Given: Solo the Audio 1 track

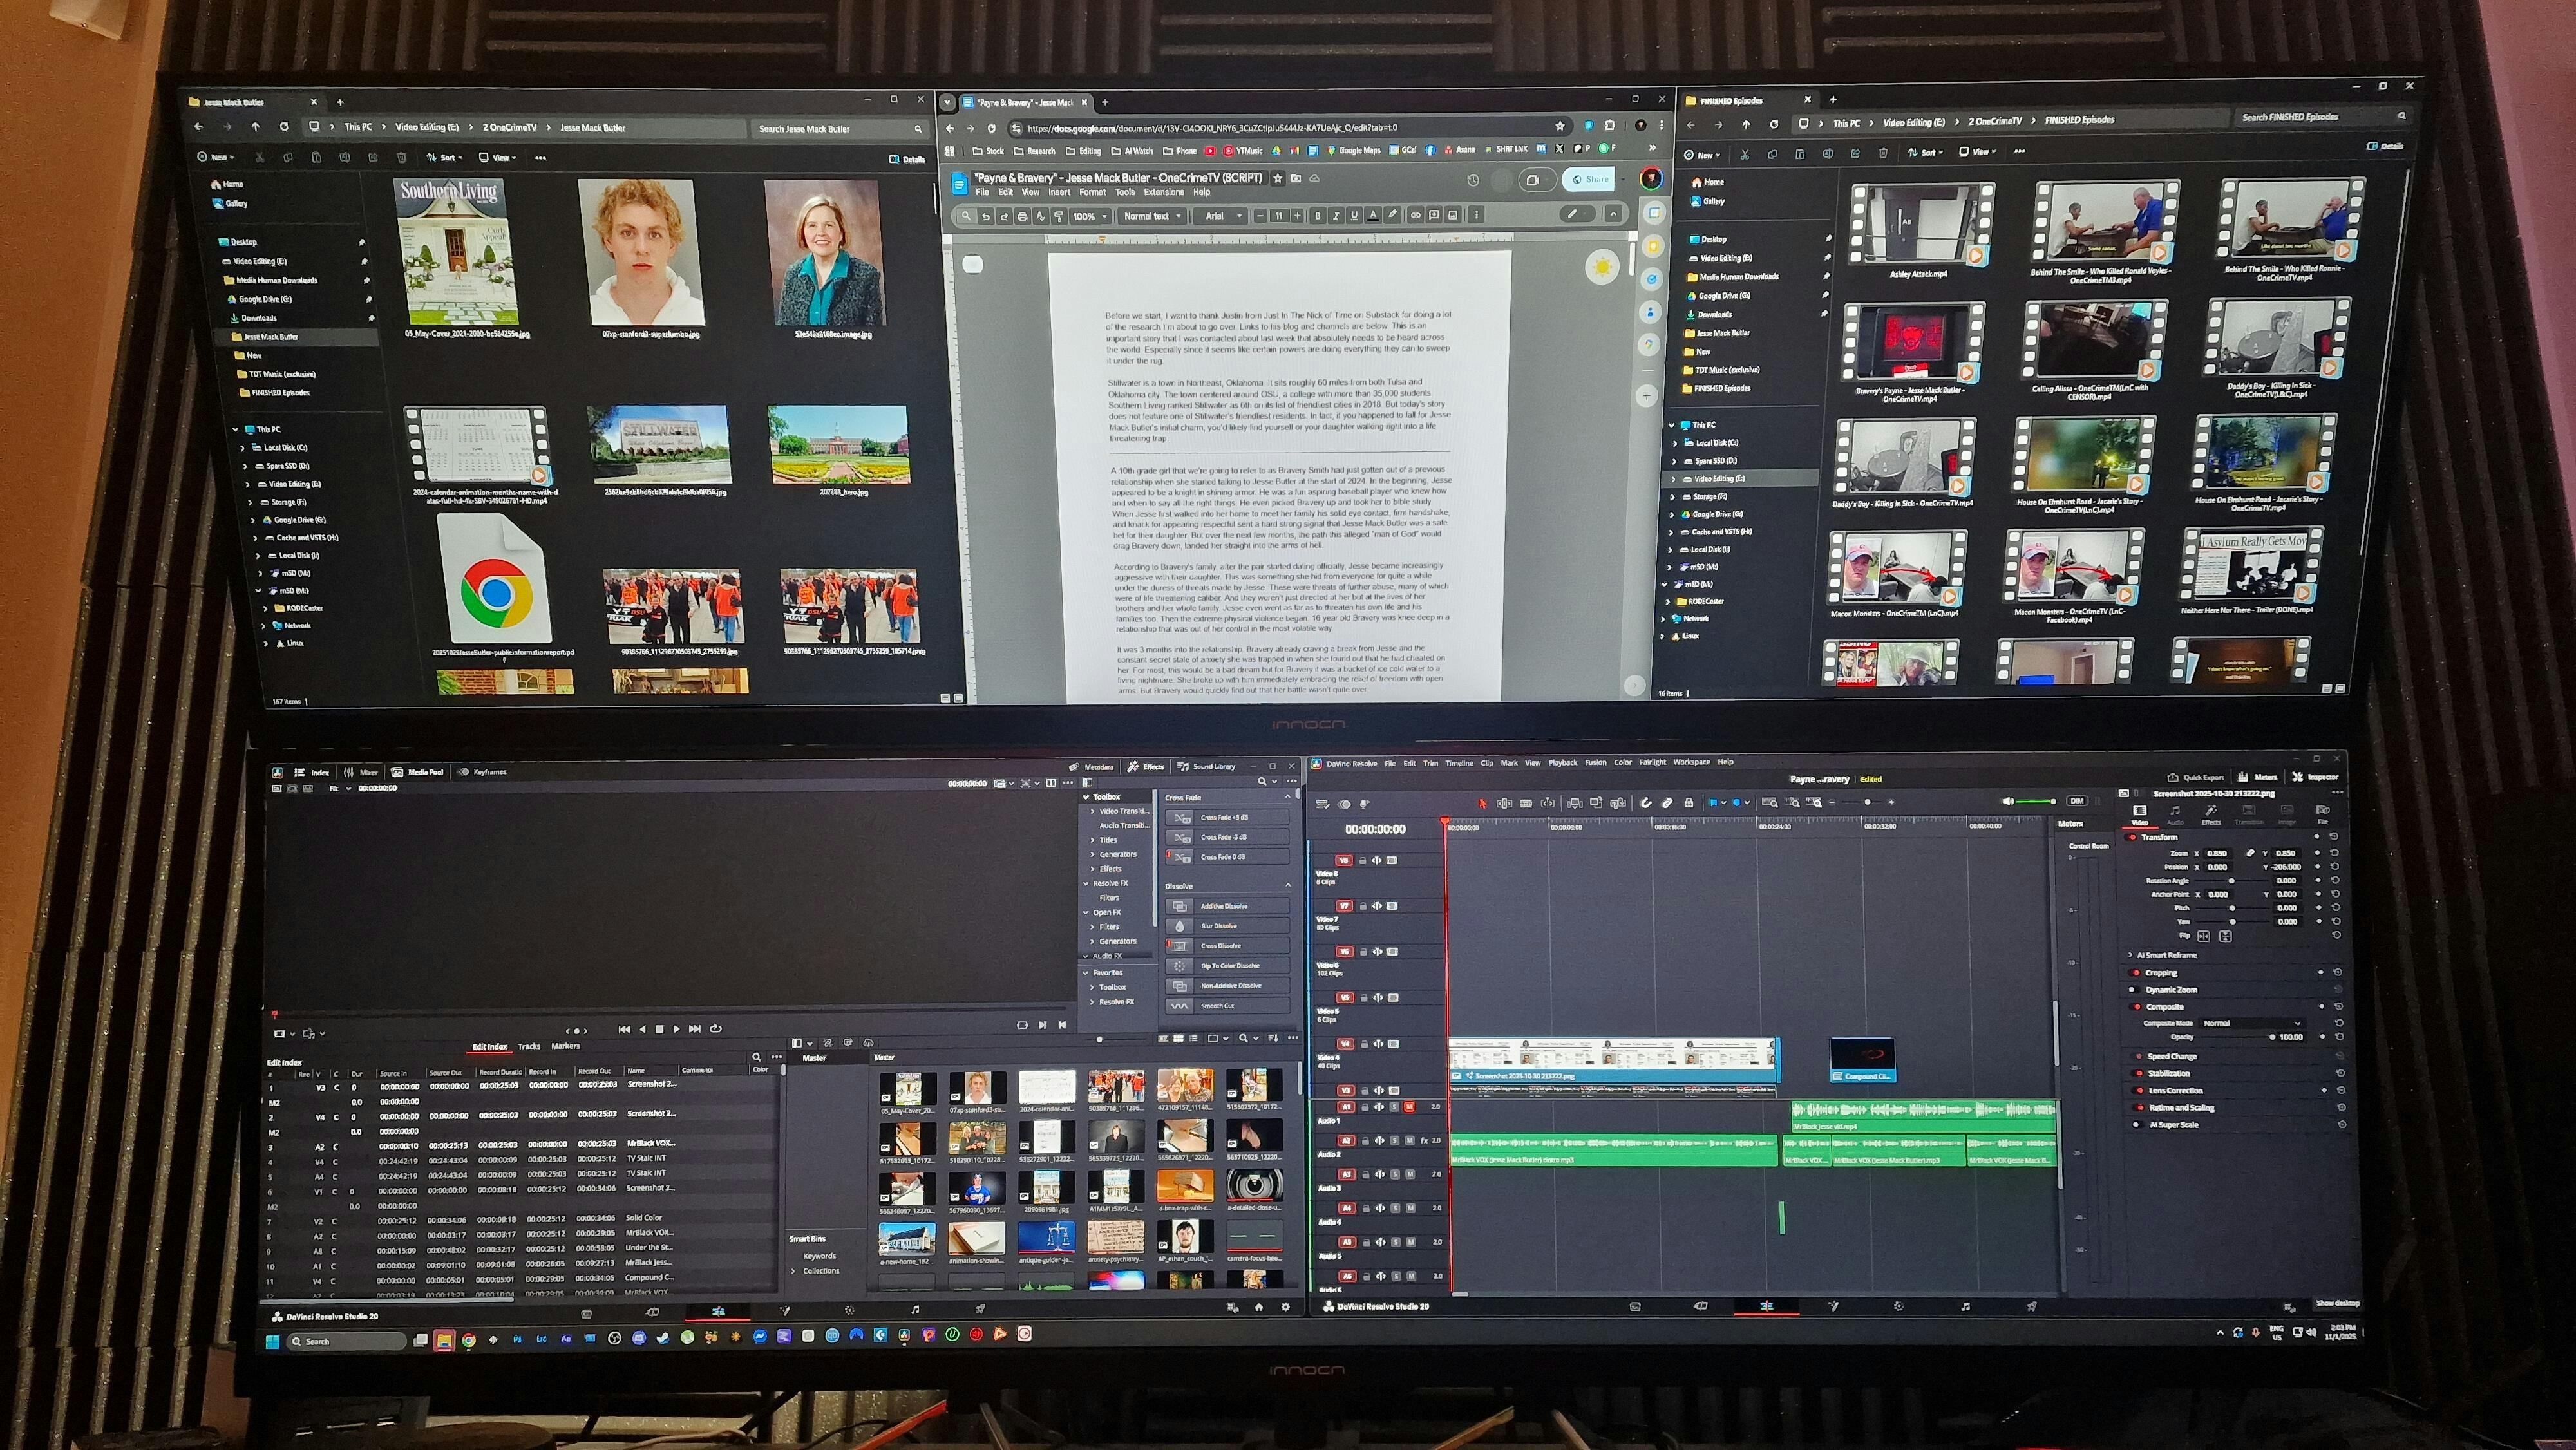Looking at the screenshot, I should (x=1394, y=1107).
